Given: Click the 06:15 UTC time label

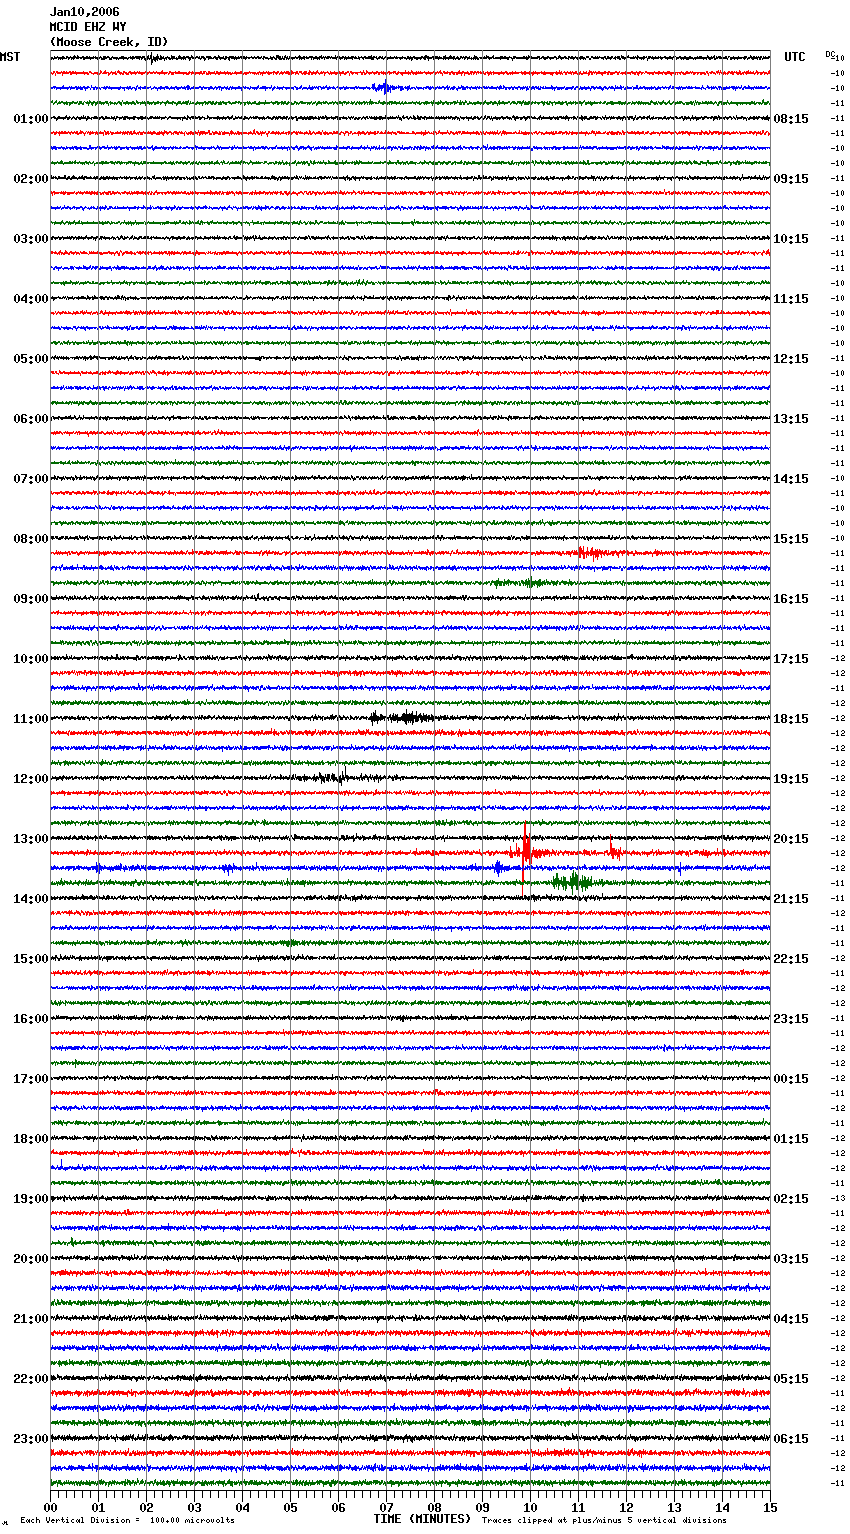Looking at the screenshot, I should 791,1439.
